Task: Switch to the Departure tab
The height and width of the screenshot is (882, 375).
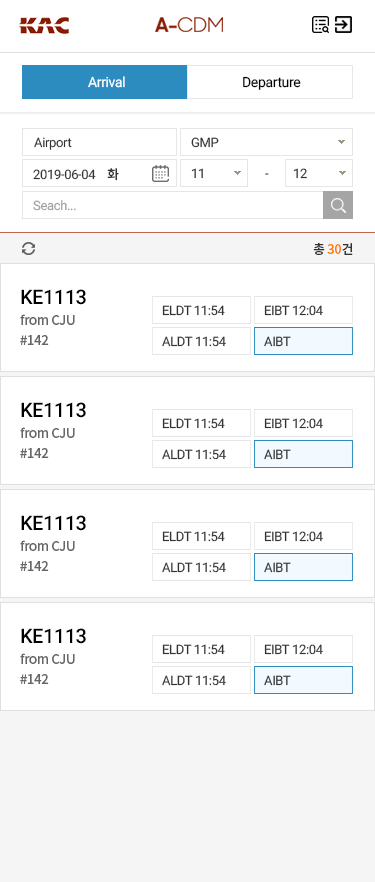Action: [270, 82]
